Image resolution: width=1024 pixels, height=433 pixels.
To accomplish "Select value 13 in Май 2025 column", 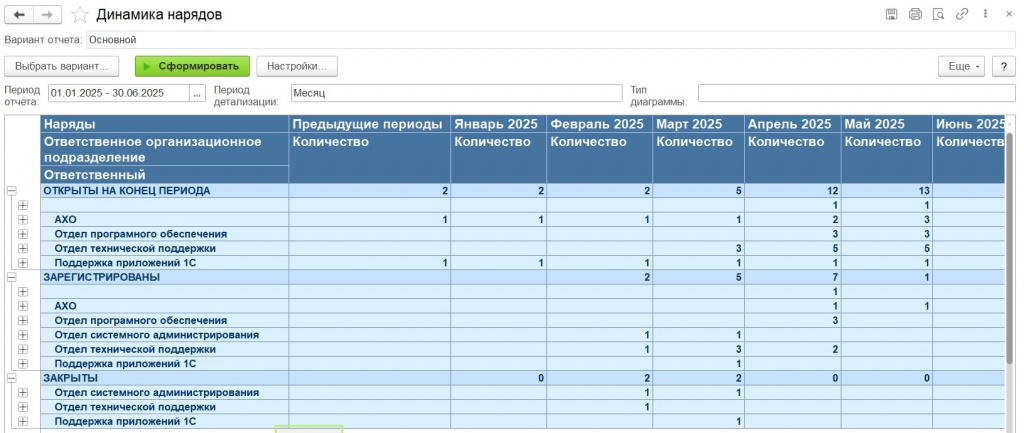I will (x=887, y=191).
